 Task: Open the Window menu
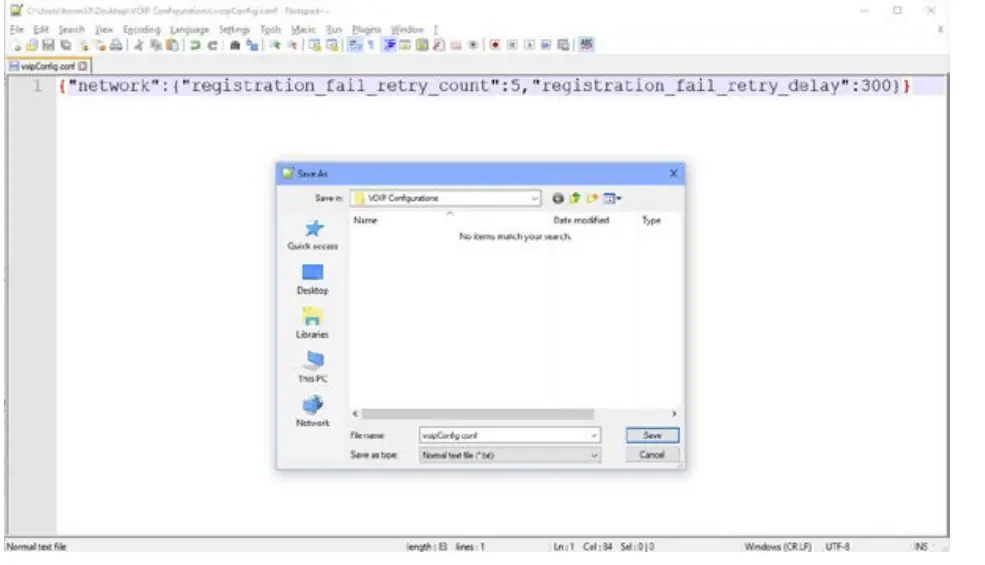(407, 30)
